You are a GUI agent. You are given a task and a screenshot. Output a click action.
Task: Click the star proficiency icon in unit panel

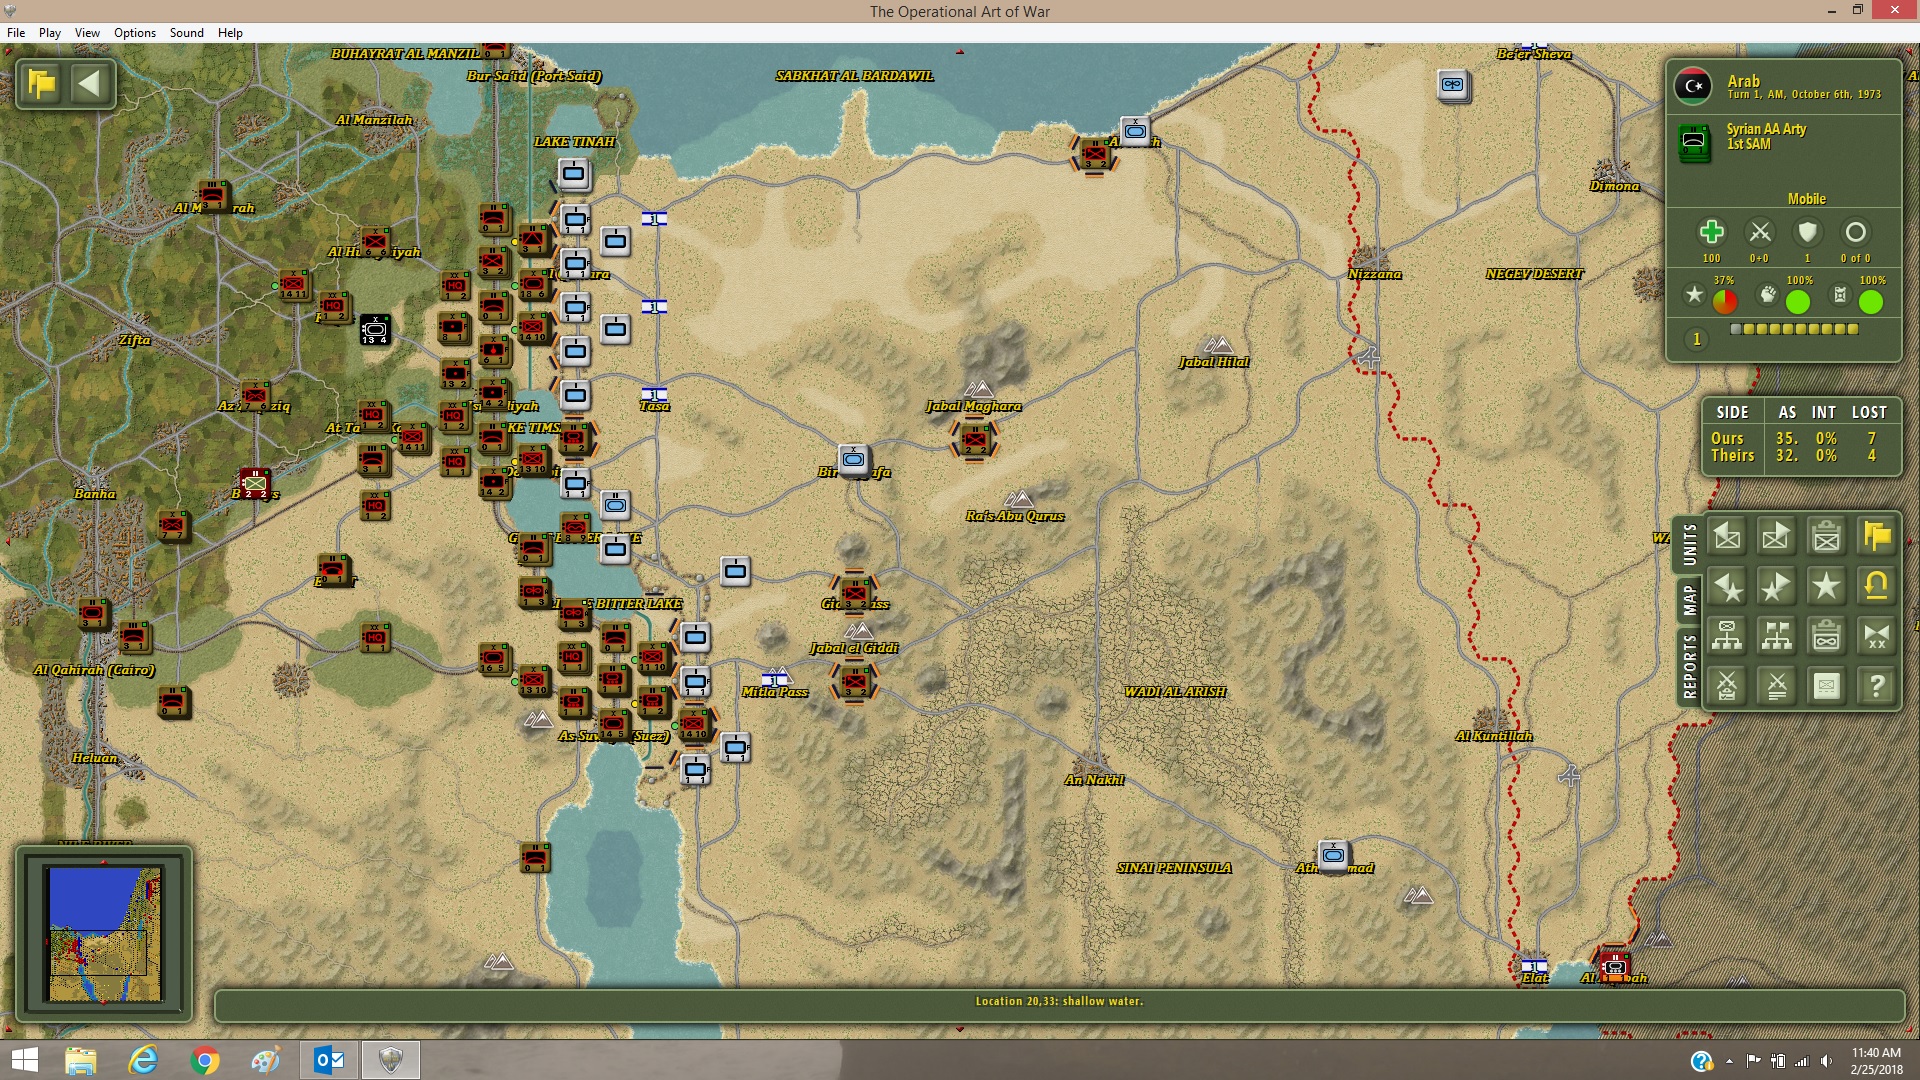point(1694,295)
